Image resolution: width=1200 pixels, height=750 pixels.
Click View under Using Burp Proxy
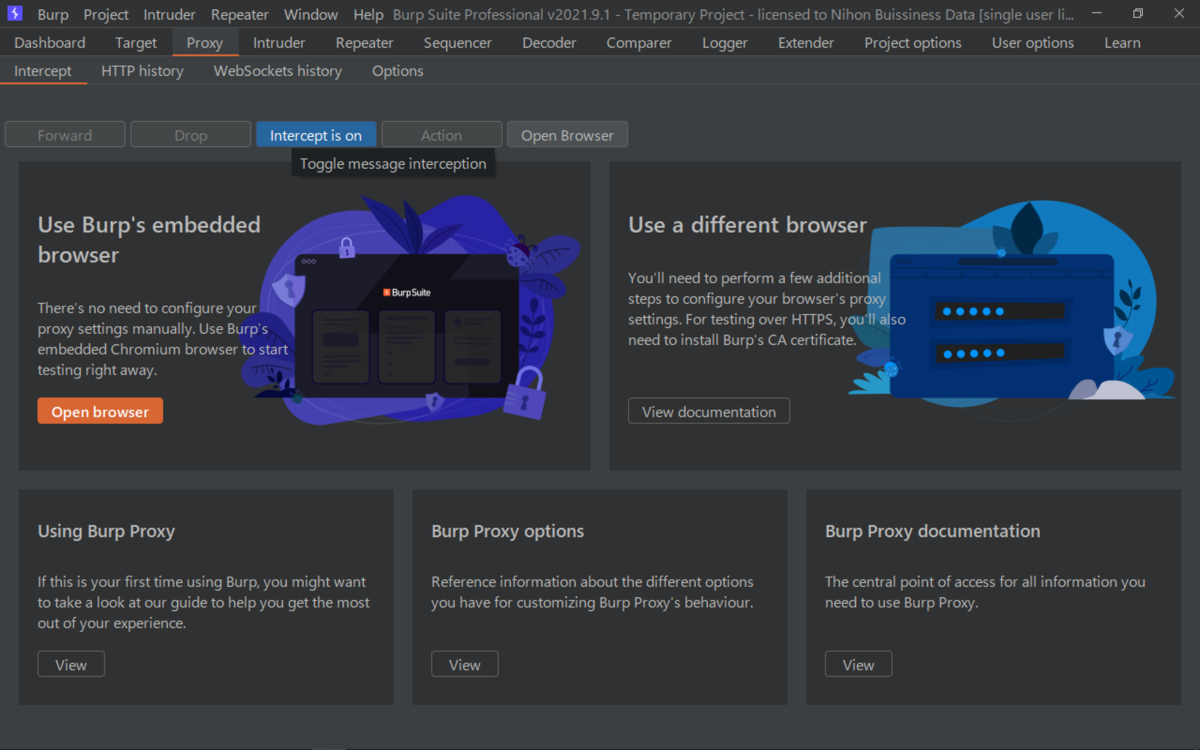71,664
